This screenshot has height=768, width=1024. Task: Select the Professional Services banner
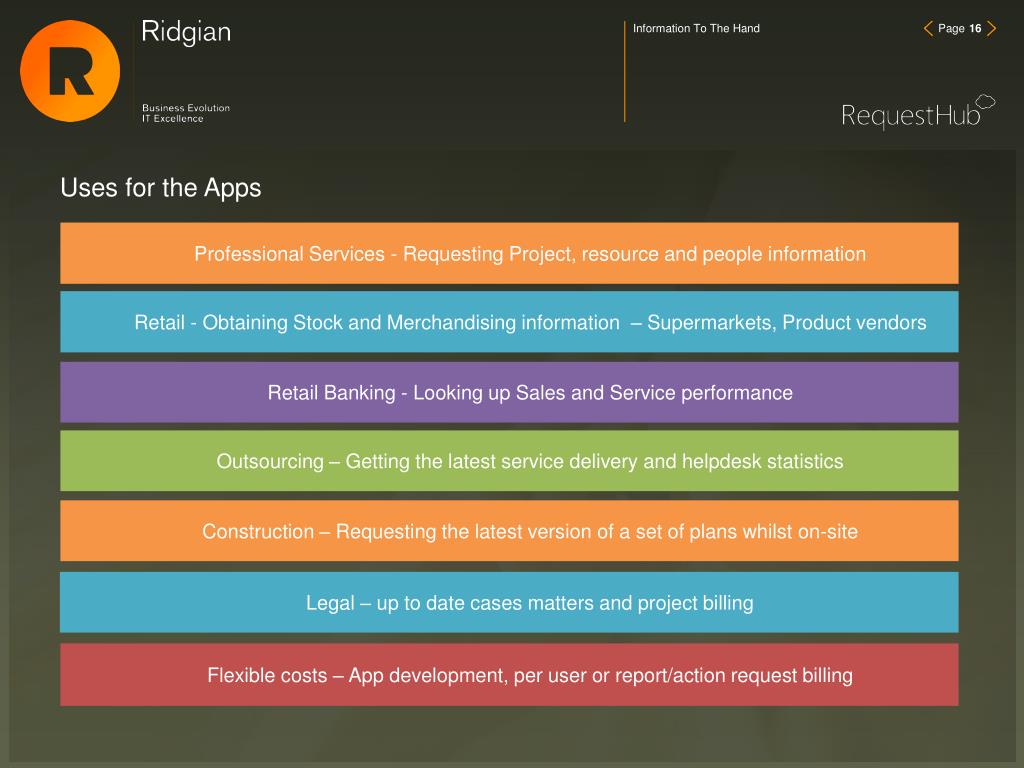[509, 253]
